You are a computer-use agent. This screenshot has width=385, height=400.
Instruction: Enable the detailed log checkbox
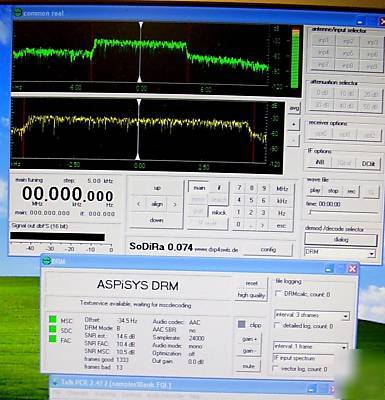[276, 325]
